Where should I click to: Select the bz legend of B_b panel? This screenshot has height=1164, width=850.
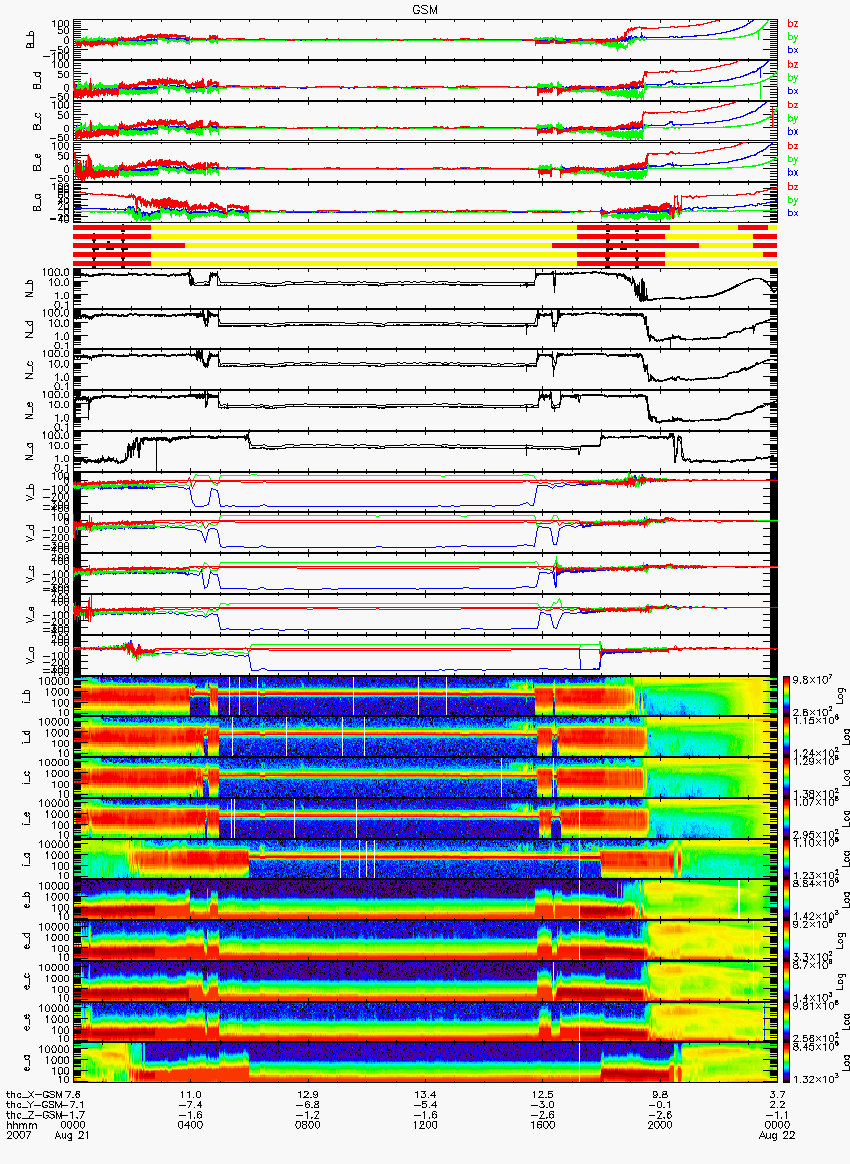[793, 24]
